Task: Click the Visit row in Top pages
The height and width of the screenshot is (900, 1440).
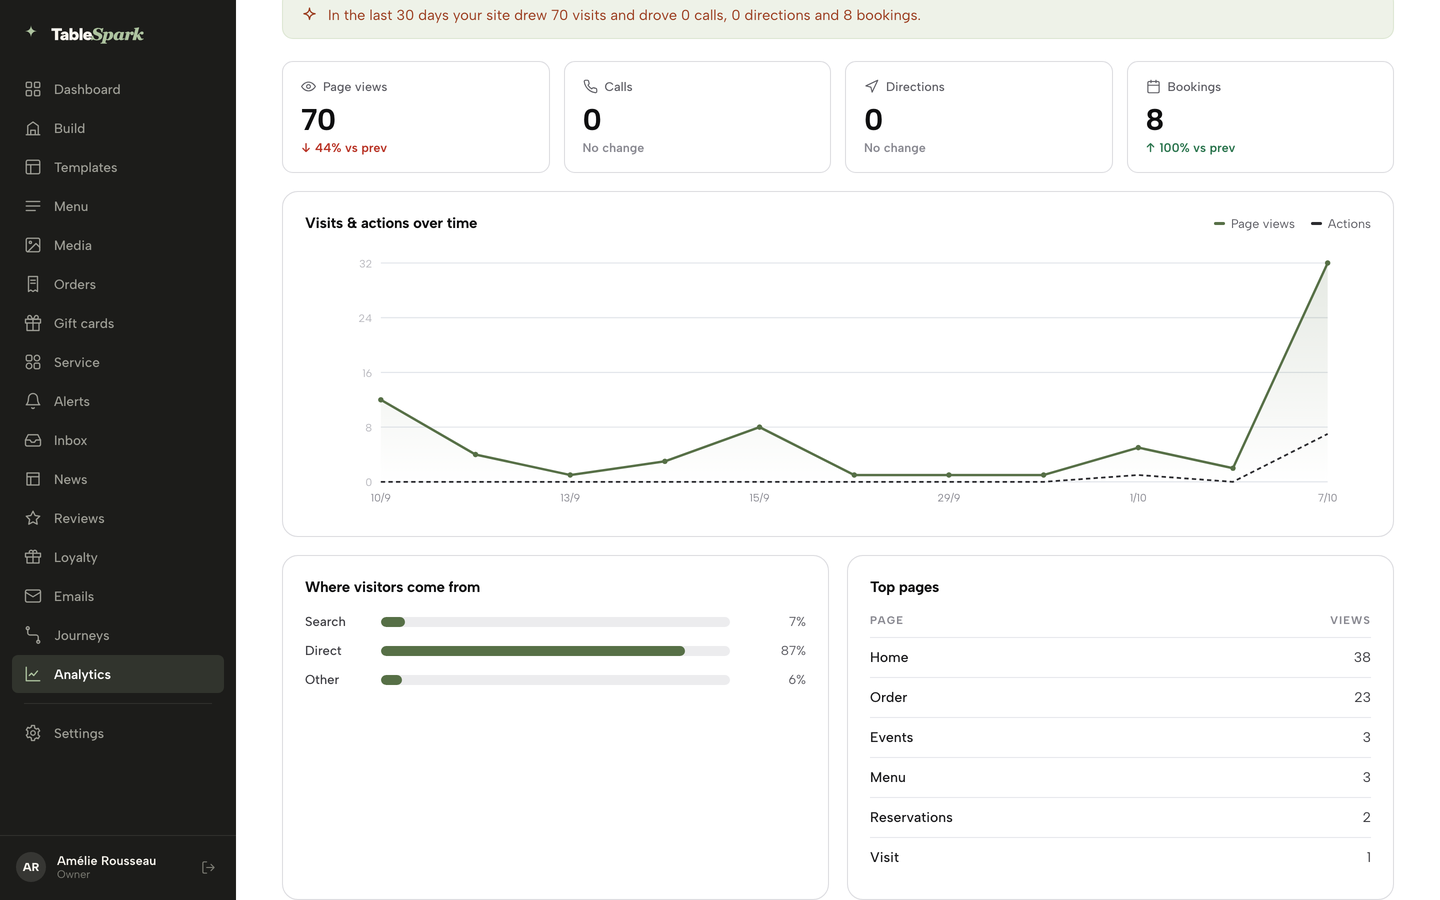Action: pos(1120,857)
